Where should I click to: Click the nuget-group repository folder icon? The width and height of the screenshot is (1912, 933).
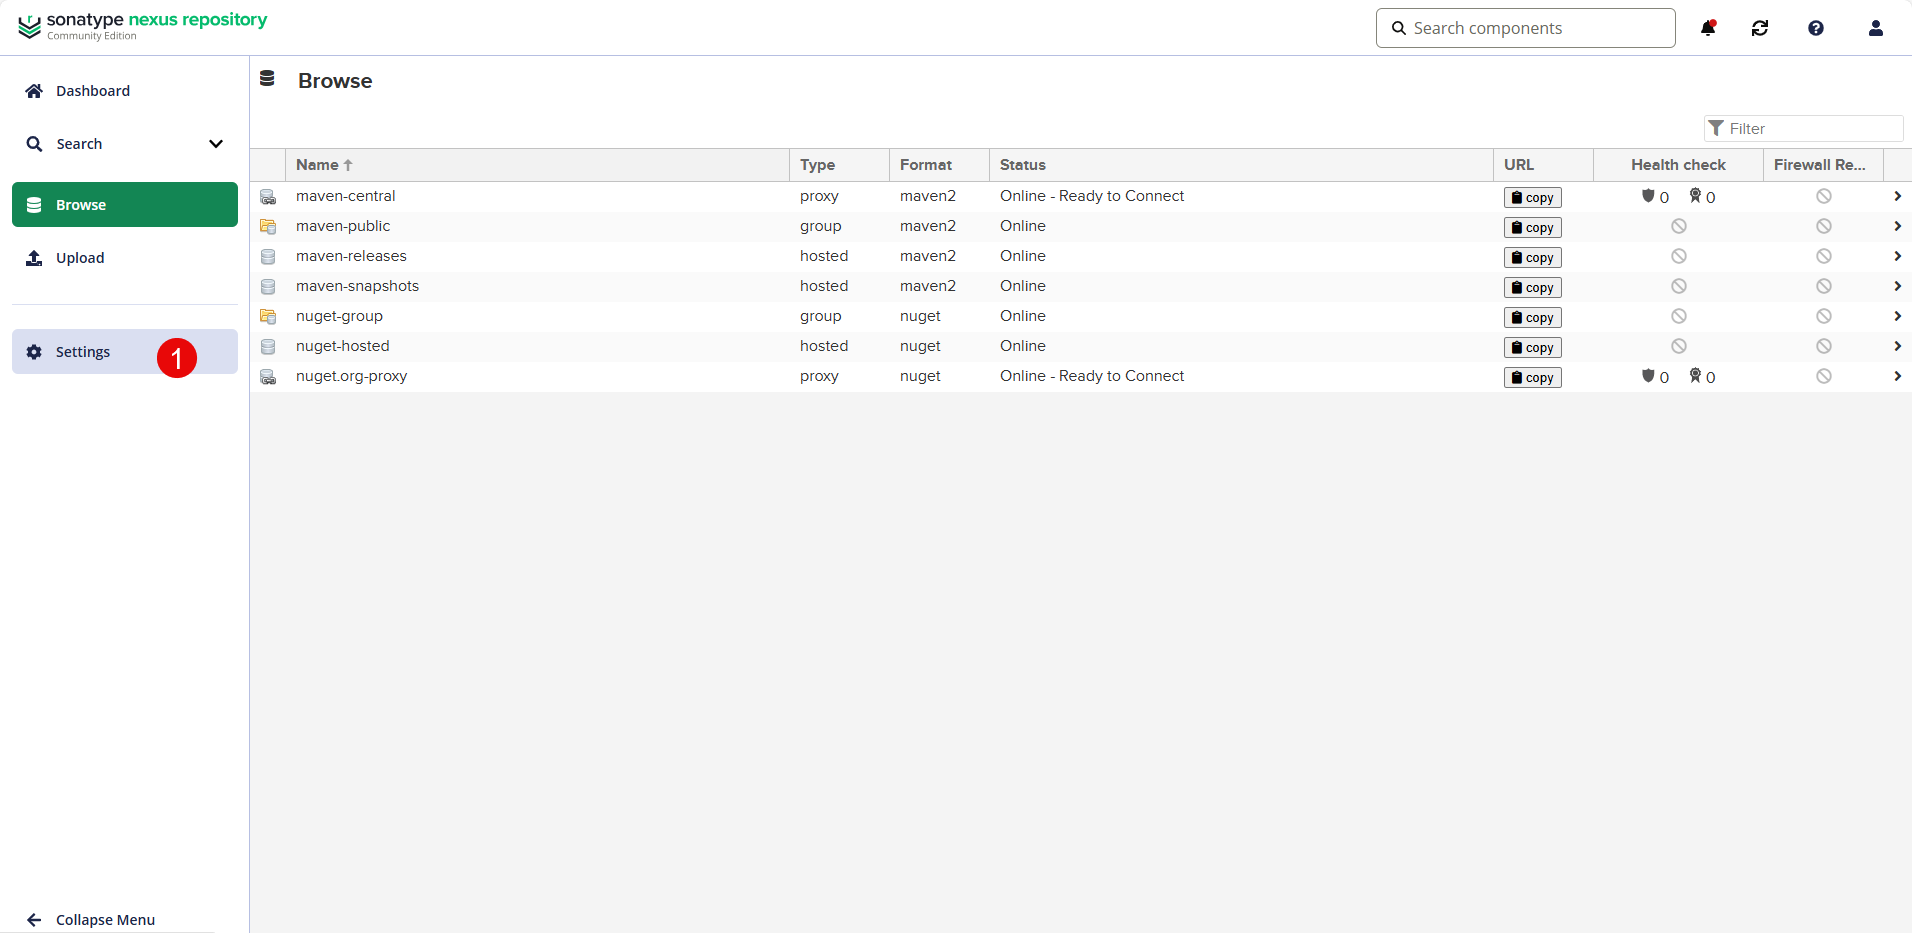[x=268, y=317]
